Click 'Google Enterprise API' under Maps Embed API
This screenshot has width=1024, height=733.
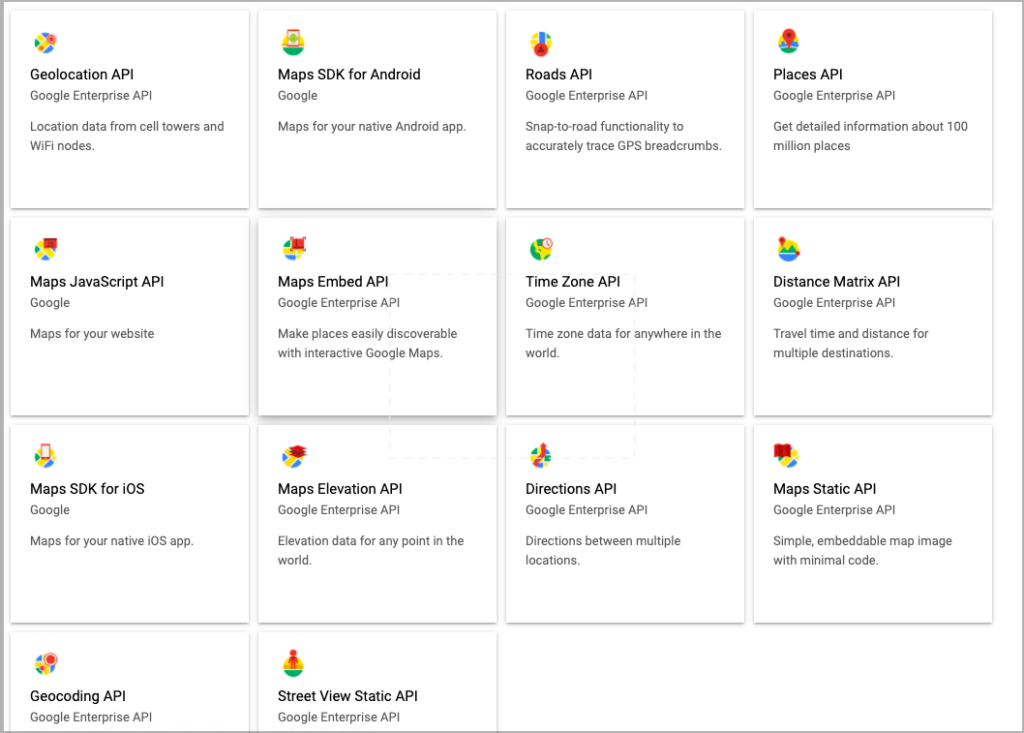click(x=338, y=302)
